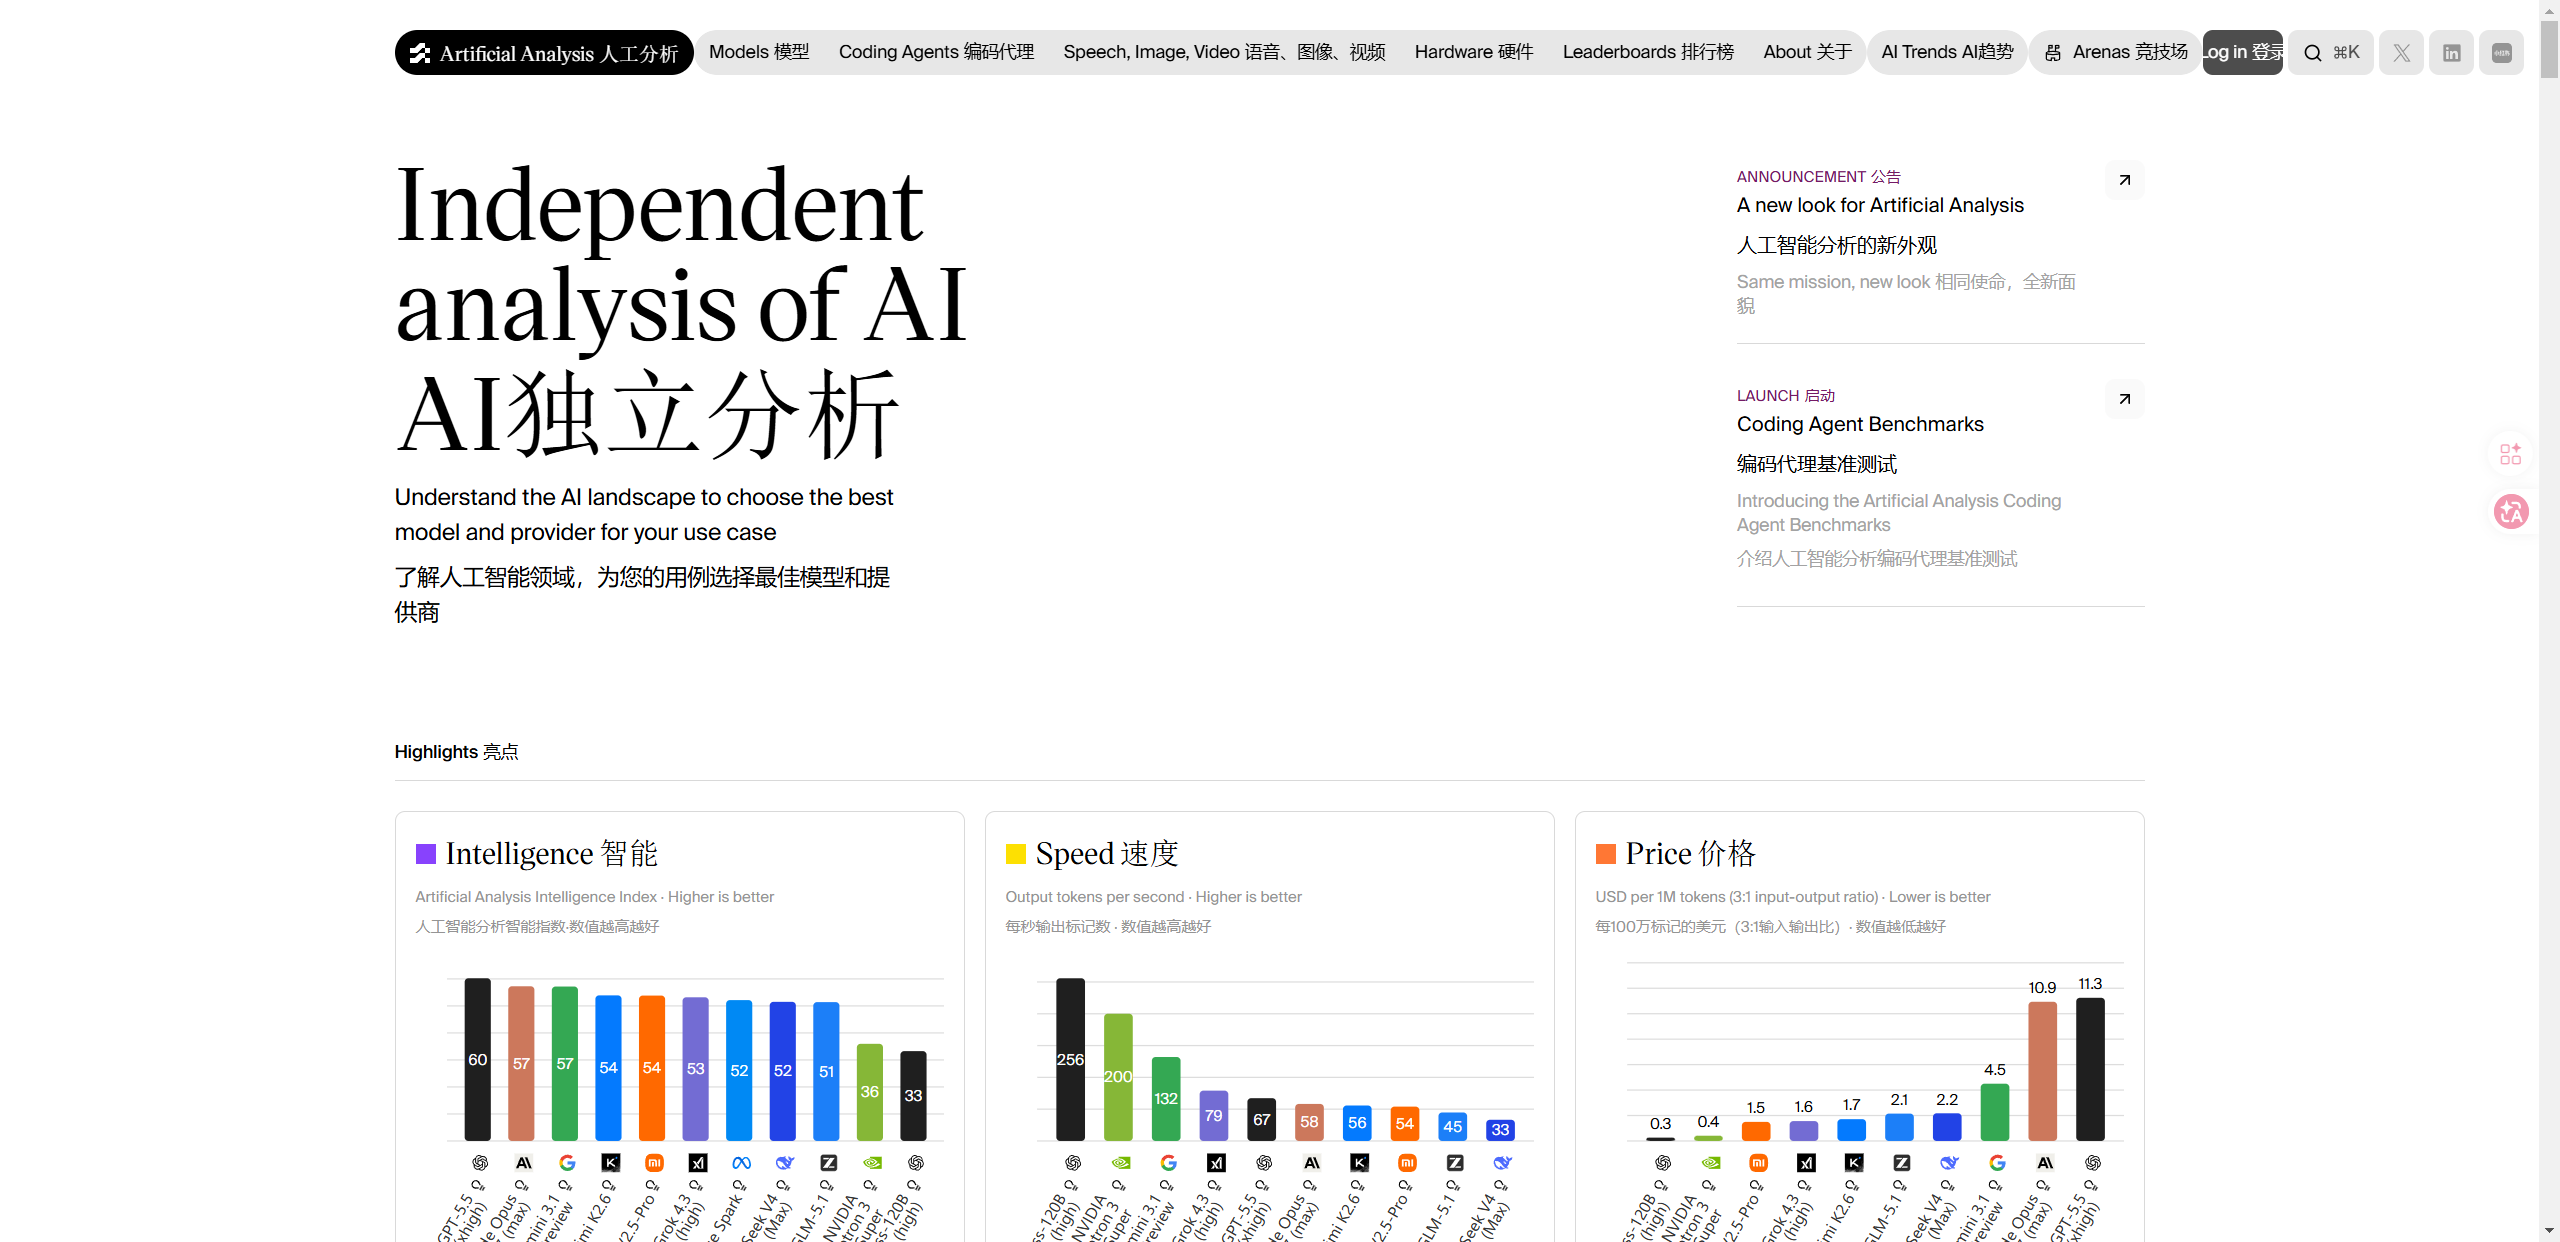
Task: Open the 'Coding Agent Benchmarks' launch link
Action: pyautogui.click(x=1860, y=424)
